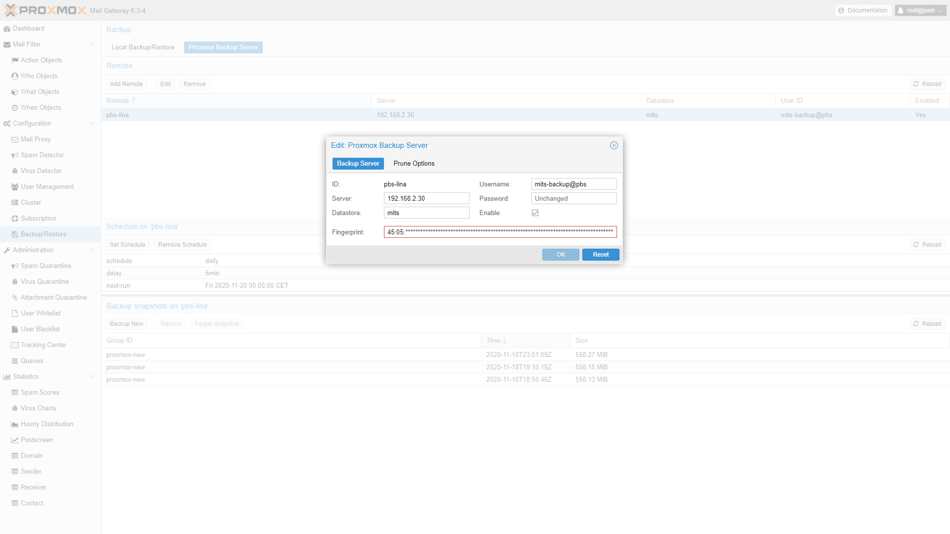Select the Backup Server tab in the dialog
This screenshot has height=534, width=950.
pos(358,164)
